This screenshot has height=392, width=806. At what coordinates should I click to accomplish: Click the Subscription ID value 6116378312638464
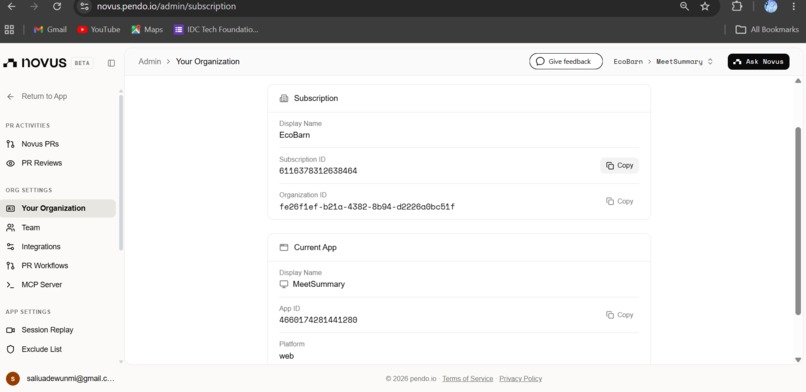pyautogui.click(x=318, y=171)
